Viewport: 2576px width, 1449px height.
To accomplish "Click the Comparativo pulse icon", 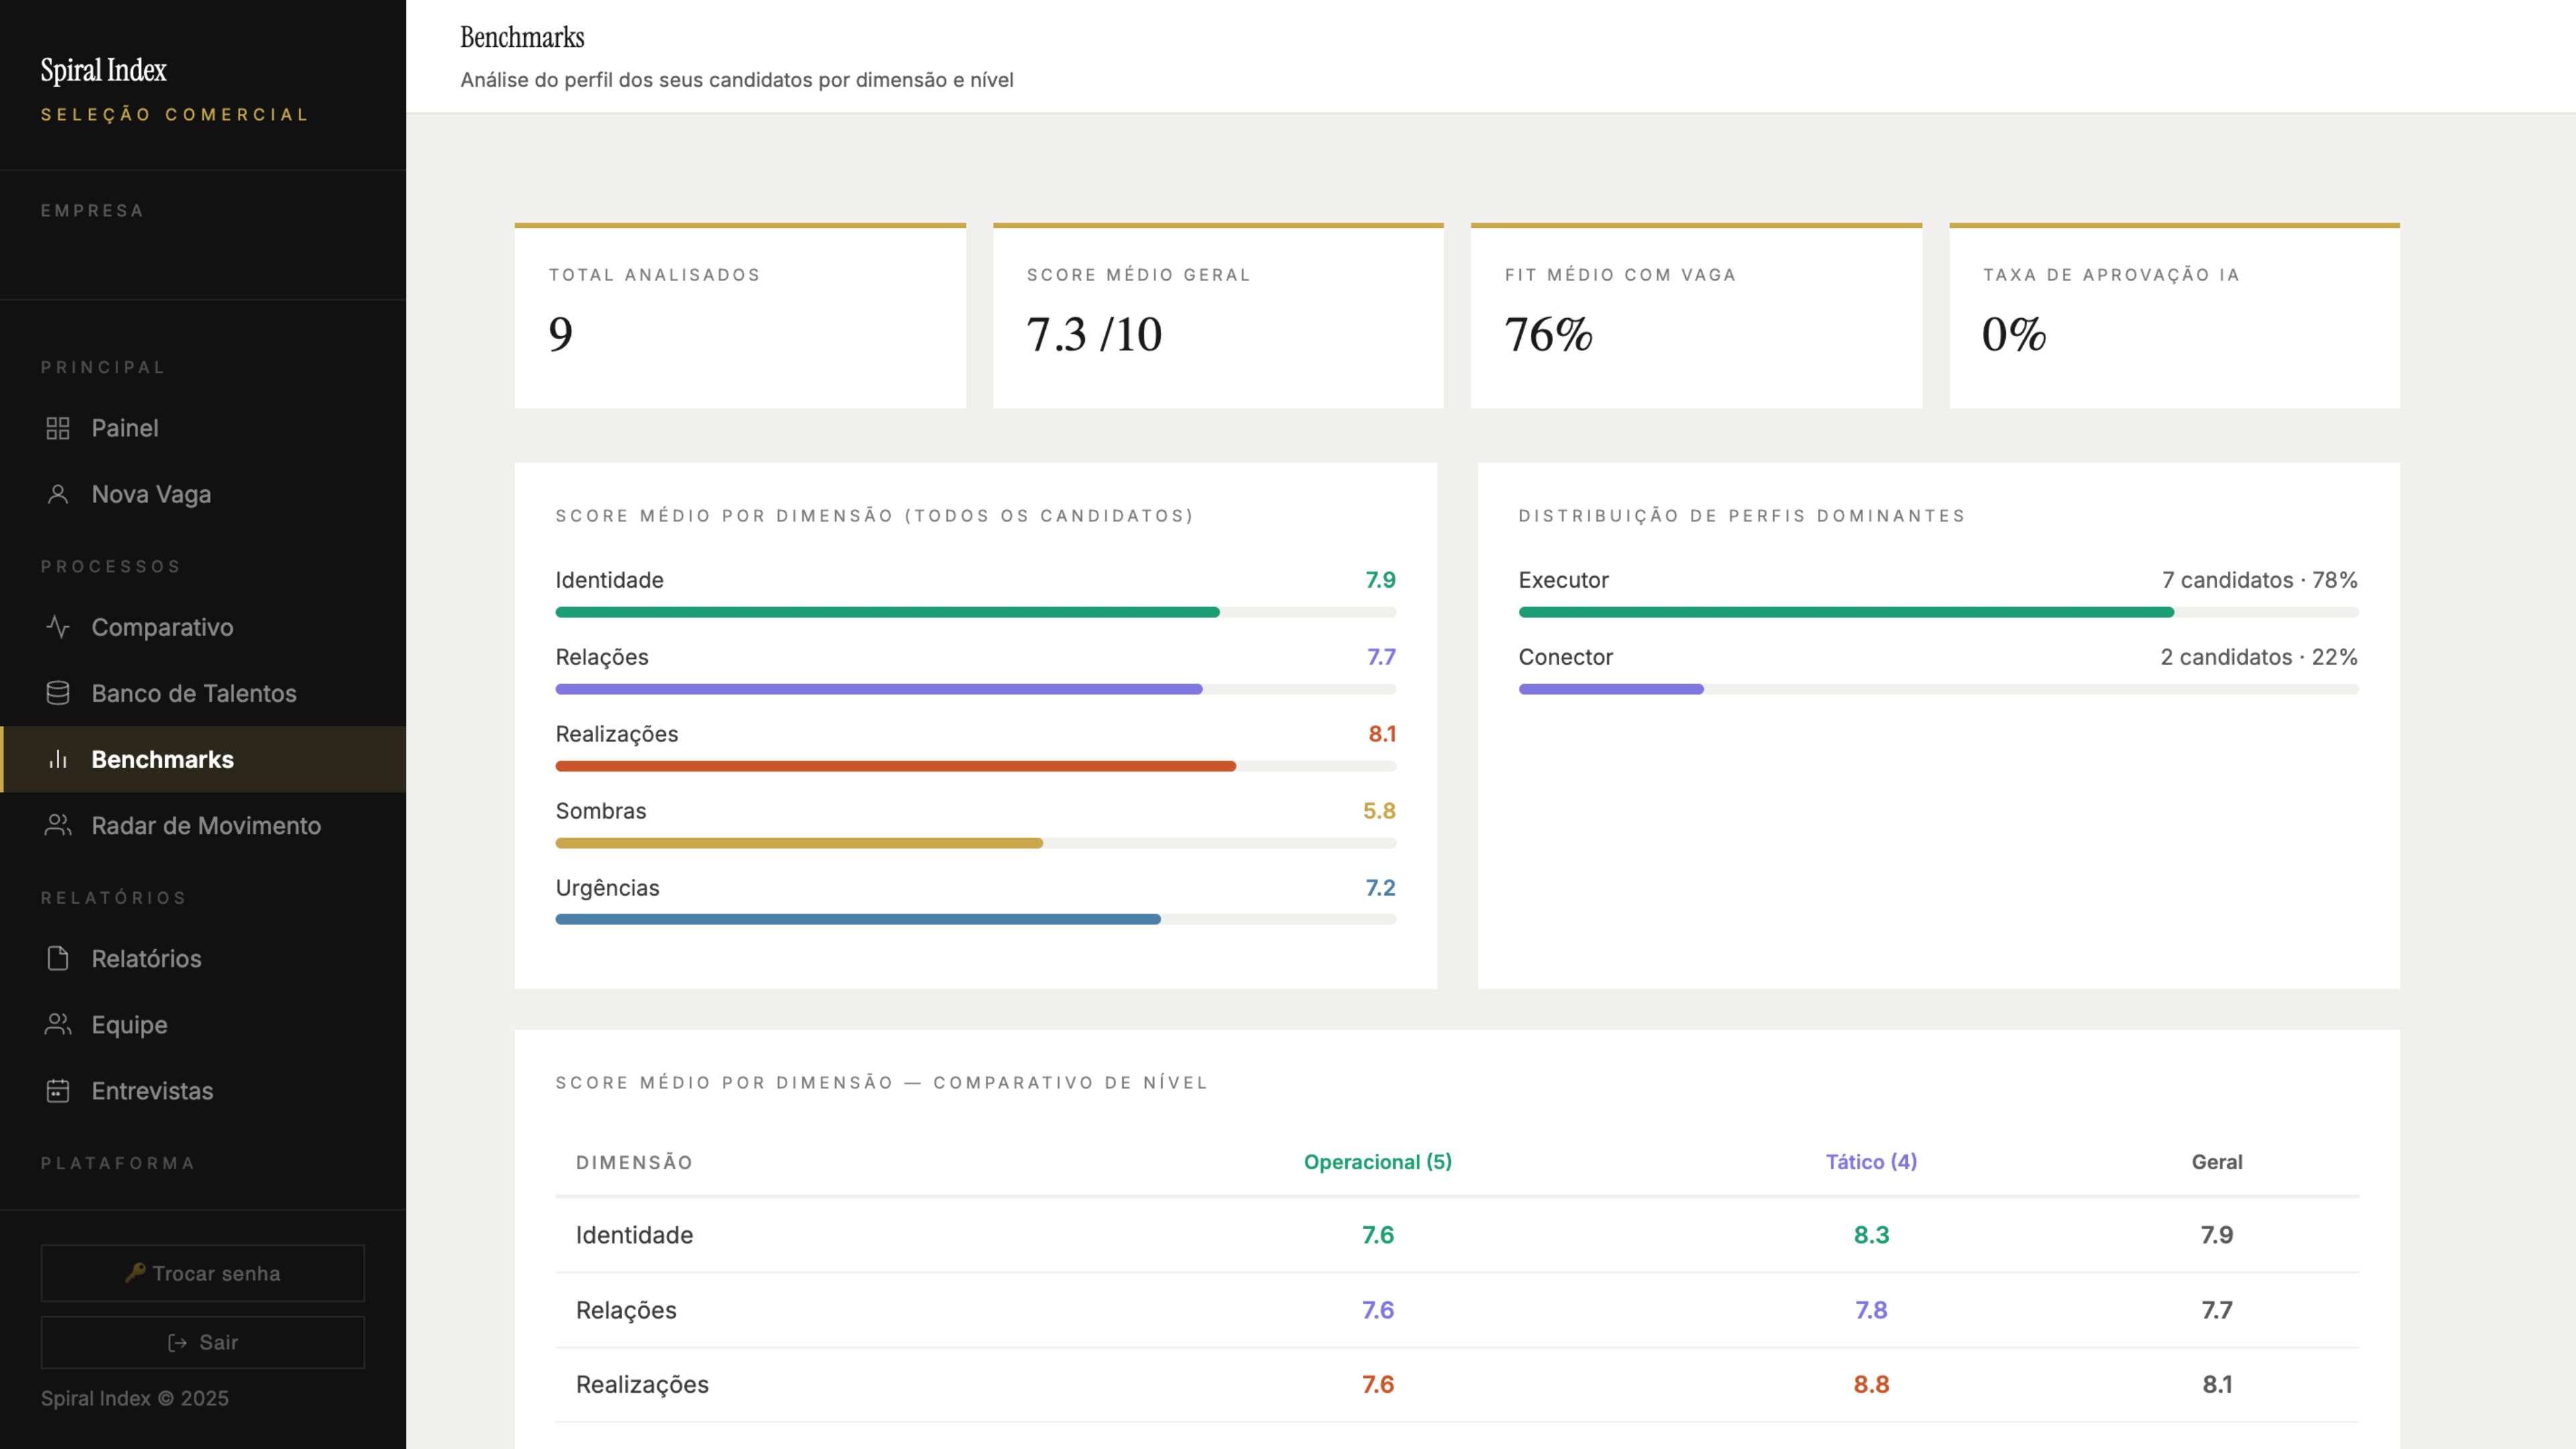I will coord(58,627).
